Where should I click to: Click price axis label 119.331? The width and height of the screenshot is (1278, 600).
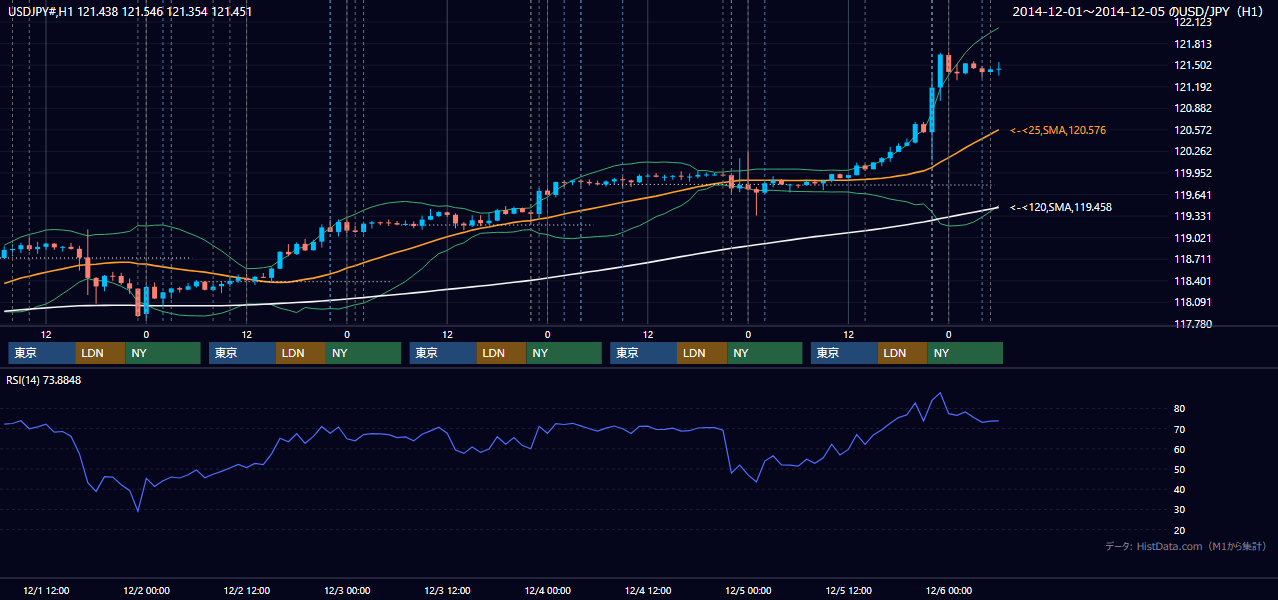[x=1193, y=216]
